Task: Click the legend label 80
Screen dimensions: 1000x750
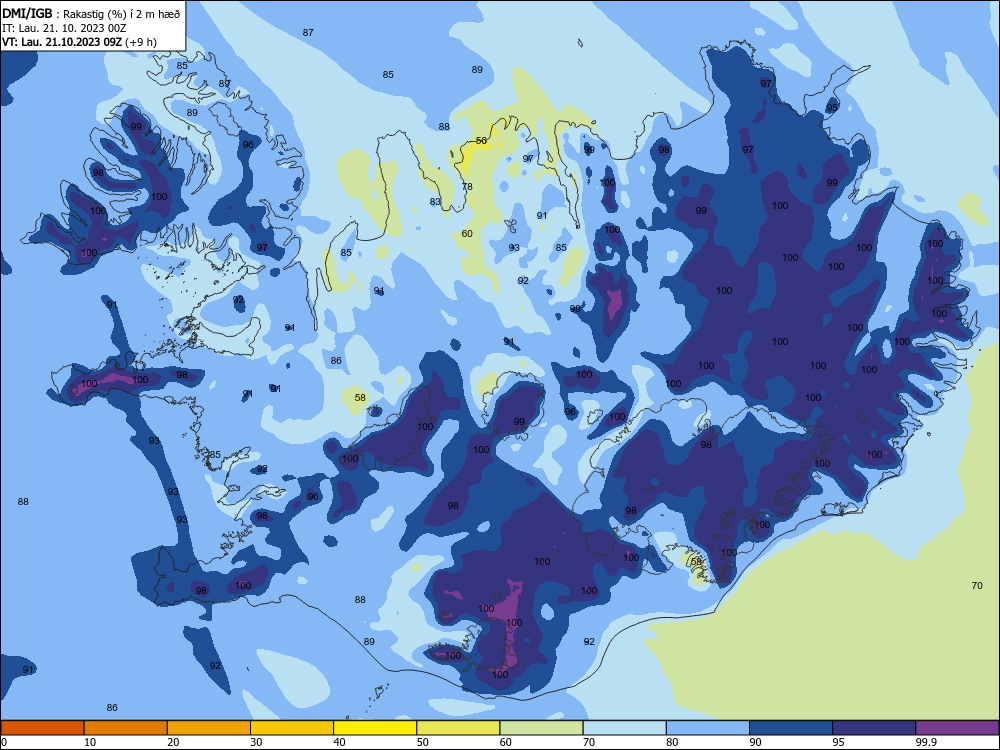Action: point(672,742)
